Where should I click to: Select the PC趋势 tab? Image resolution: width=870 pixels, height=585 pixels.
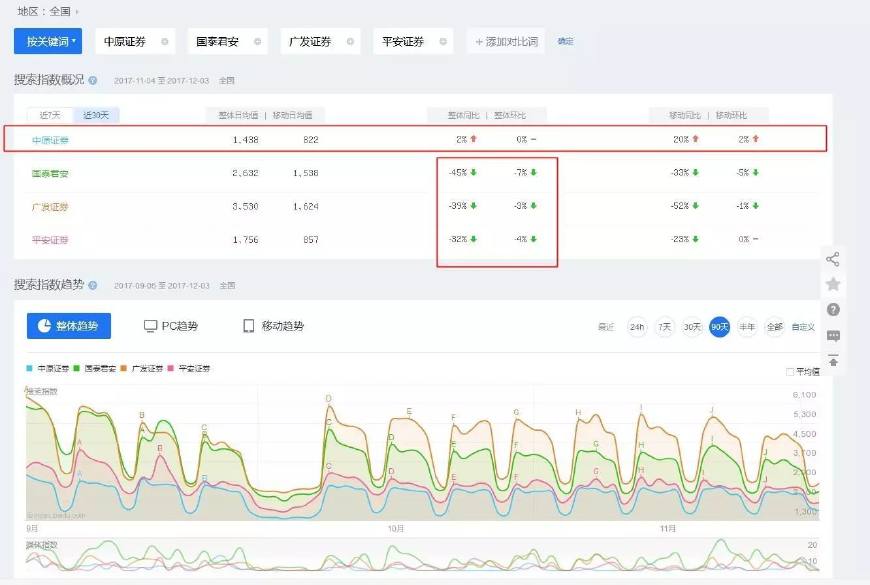click(x=171, y=326)
